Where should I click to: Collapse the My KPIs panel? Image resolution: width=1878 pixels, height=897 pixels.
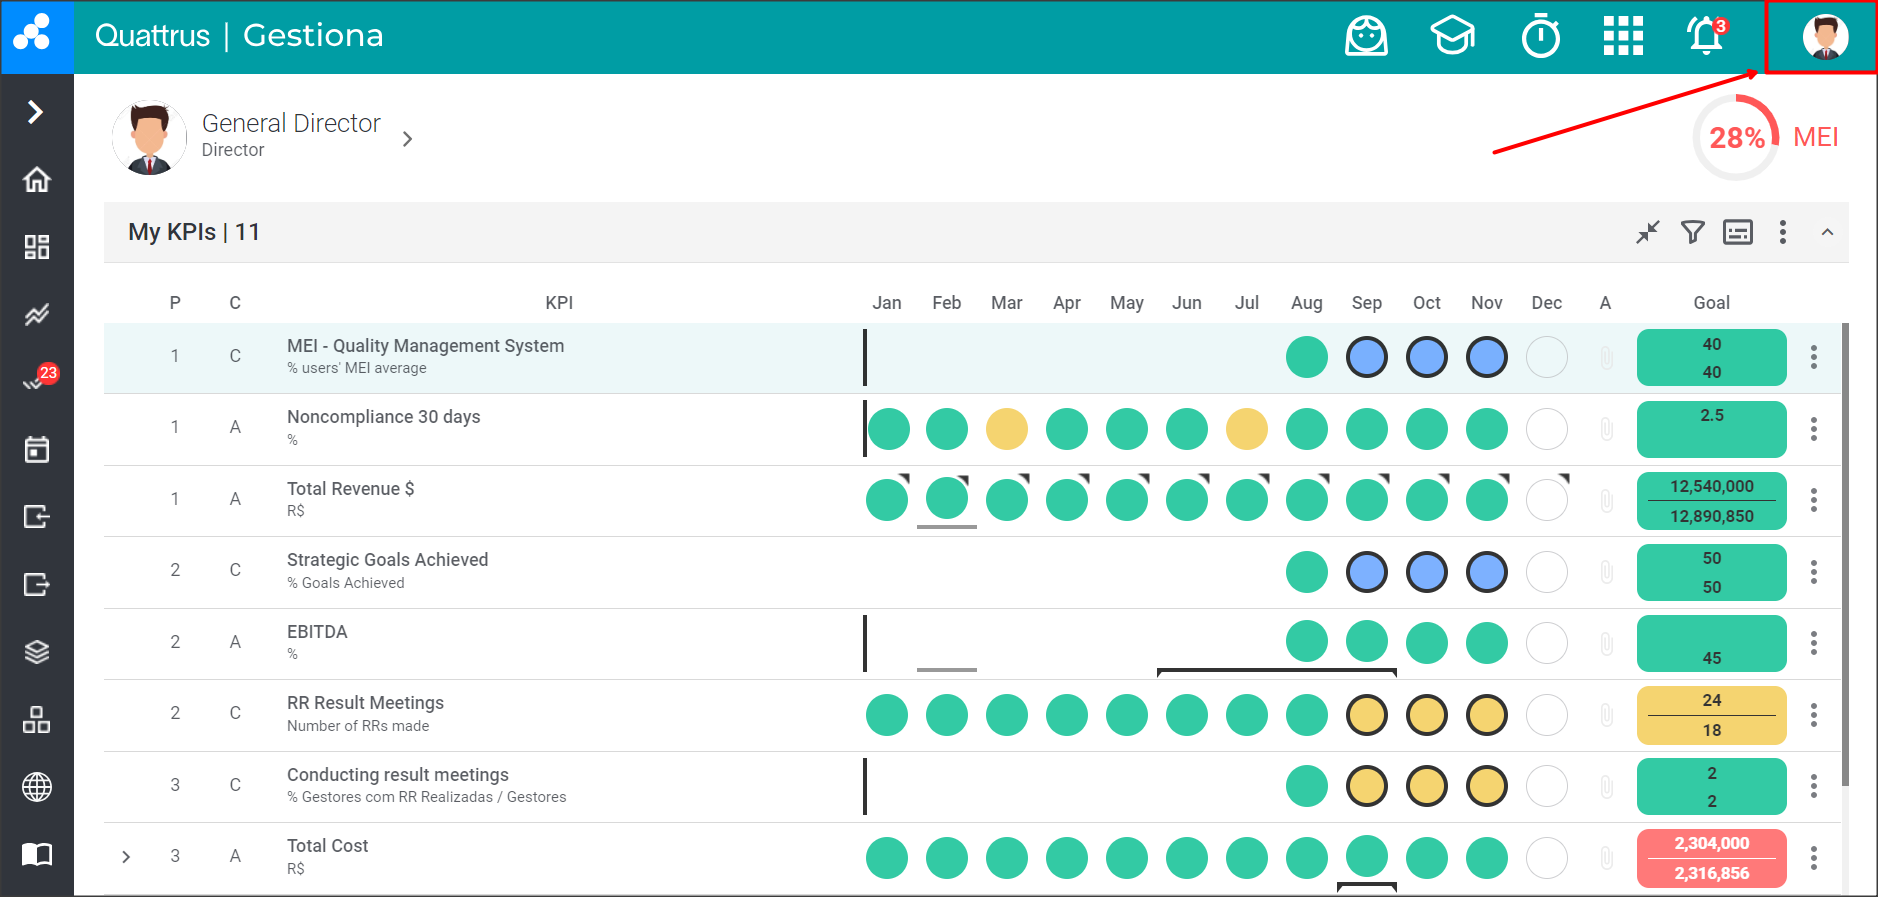(1827, 232)
